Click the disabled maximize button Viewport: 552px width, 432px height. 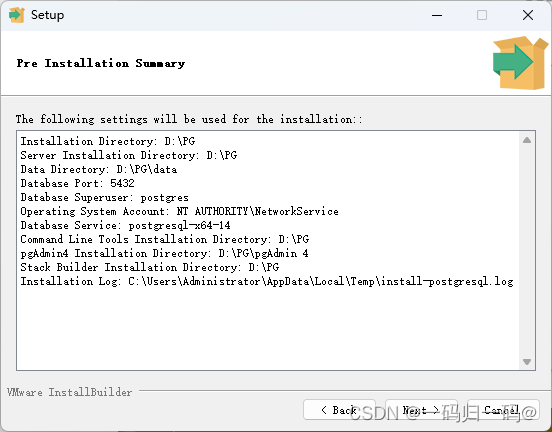click(x=482, y=15)
